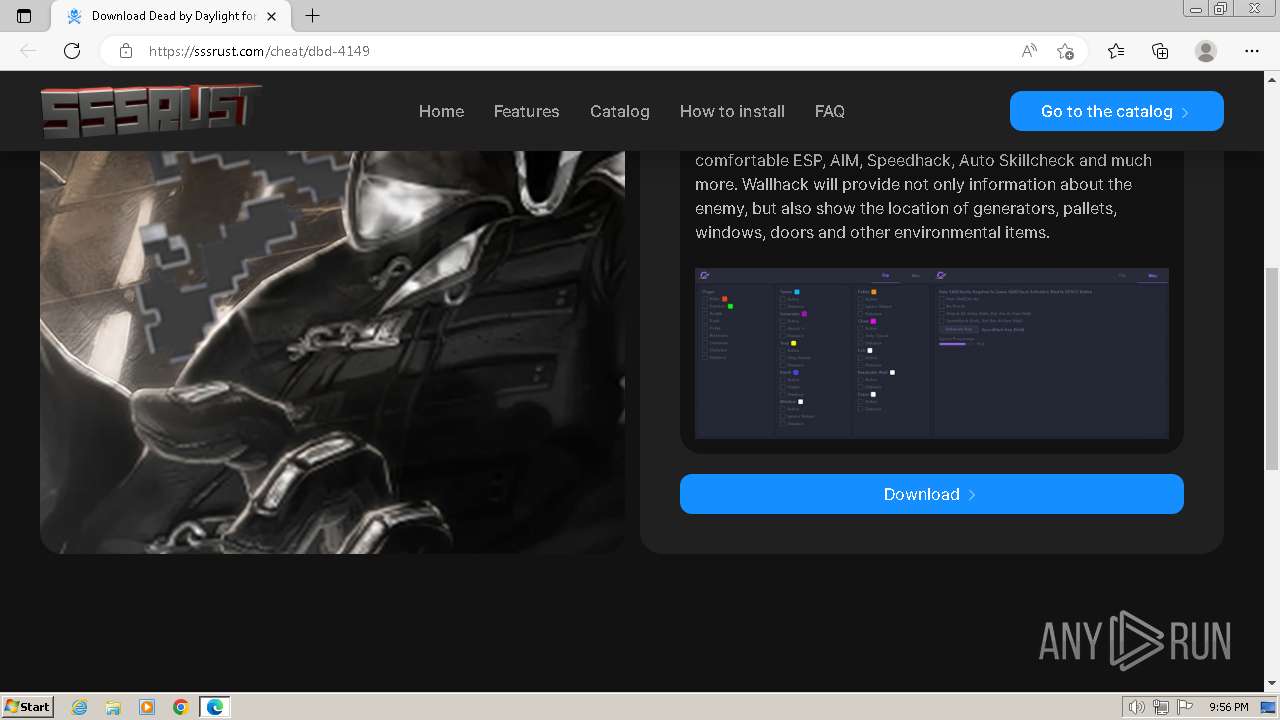Launch Chrome from the taskbar

coord(181,707)
